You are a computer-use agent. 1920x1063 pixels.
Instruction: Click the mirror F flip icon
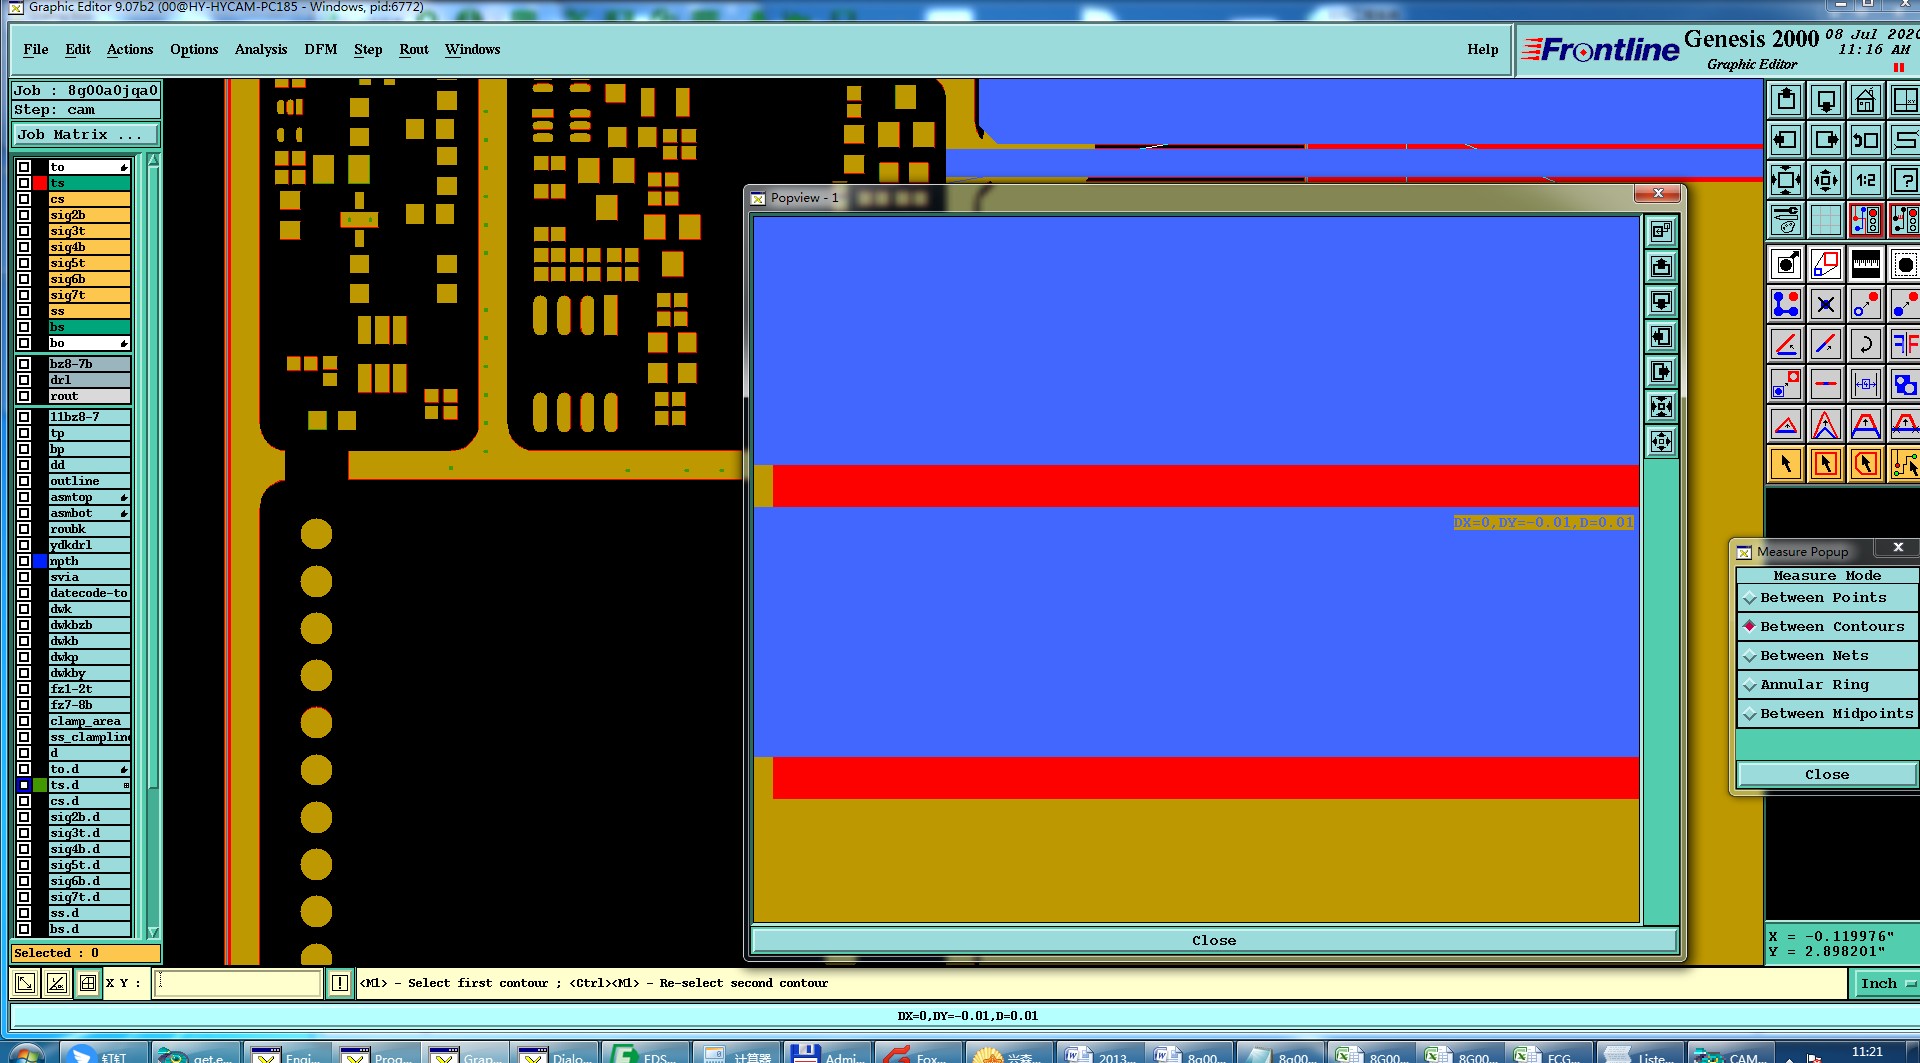[1905, 344]
